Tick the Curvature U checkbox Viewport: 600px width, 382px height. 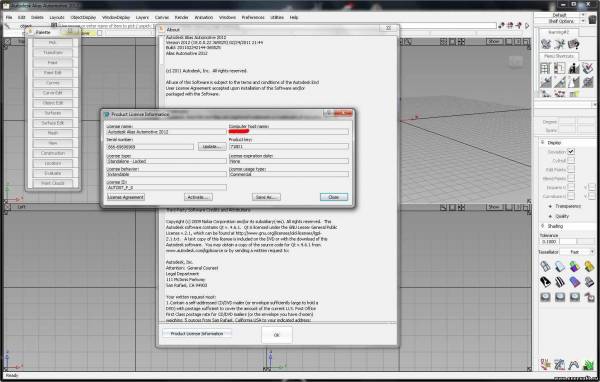(571, 196)
